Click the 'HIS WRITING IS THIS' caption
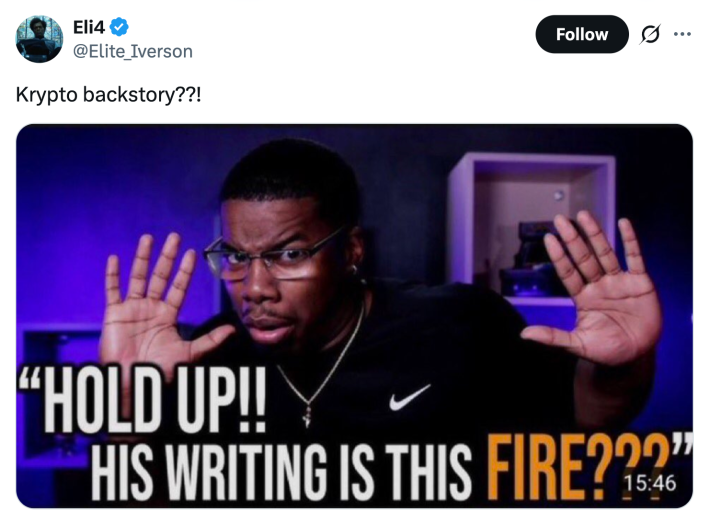The width and height of the screenshot is (710, 522). pyautogui.click(x=281, y=471)
